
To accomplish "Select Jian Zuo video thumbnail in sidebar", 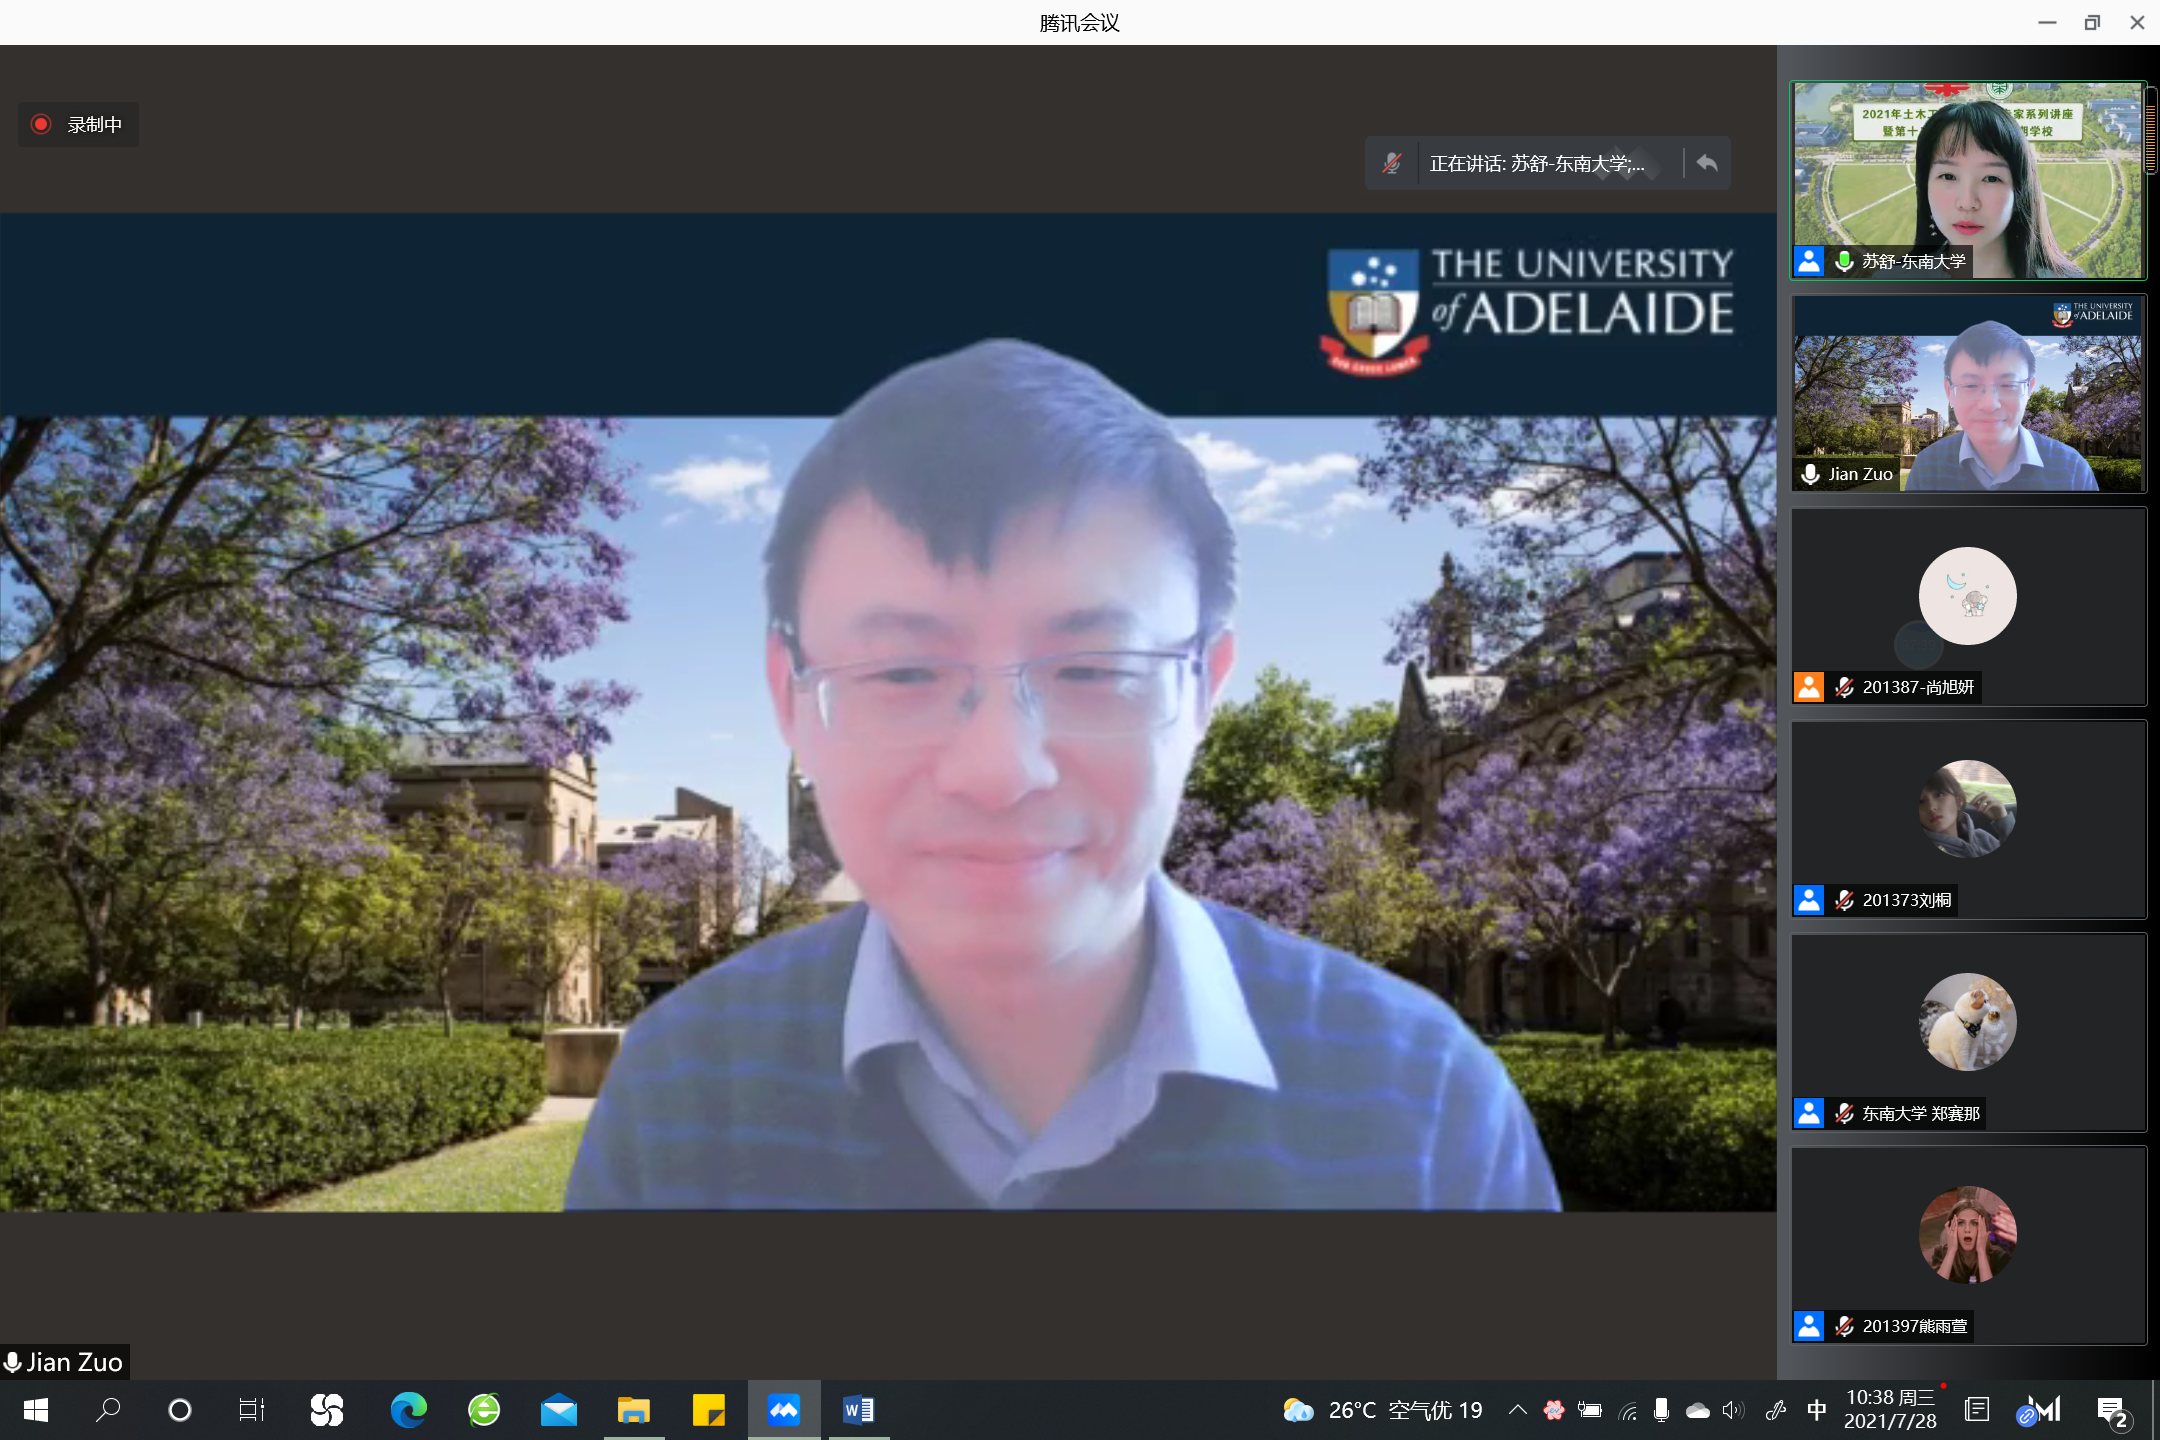I will [1967, 393].
